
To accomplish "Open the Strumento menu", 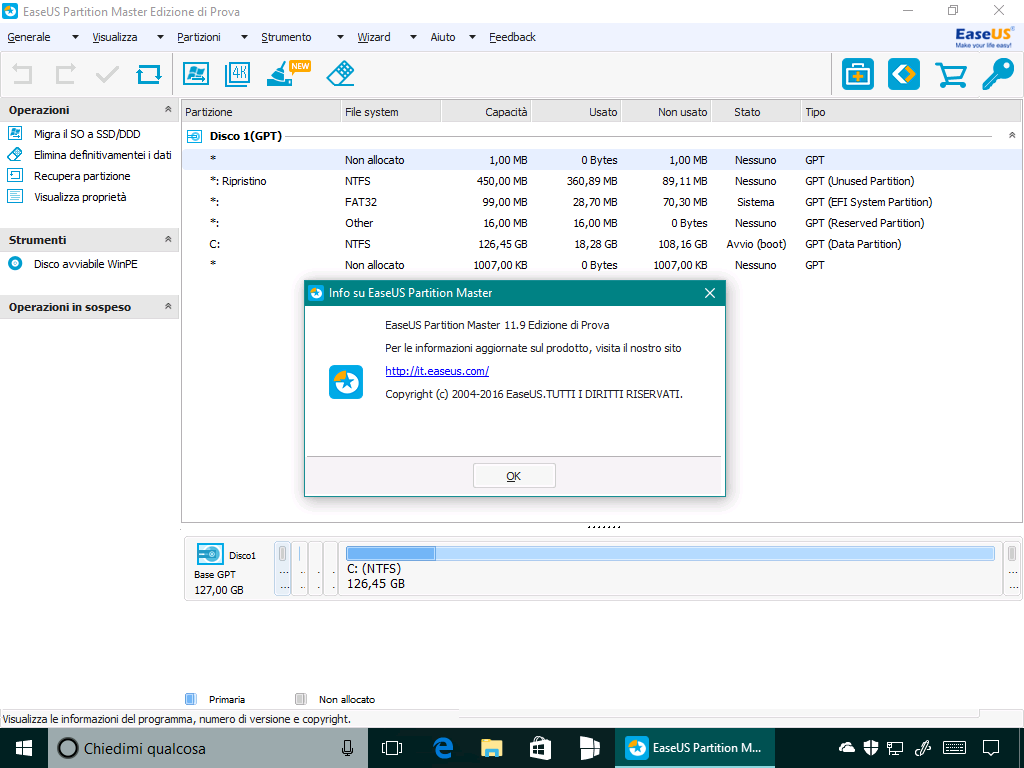I will pos(286,37).
